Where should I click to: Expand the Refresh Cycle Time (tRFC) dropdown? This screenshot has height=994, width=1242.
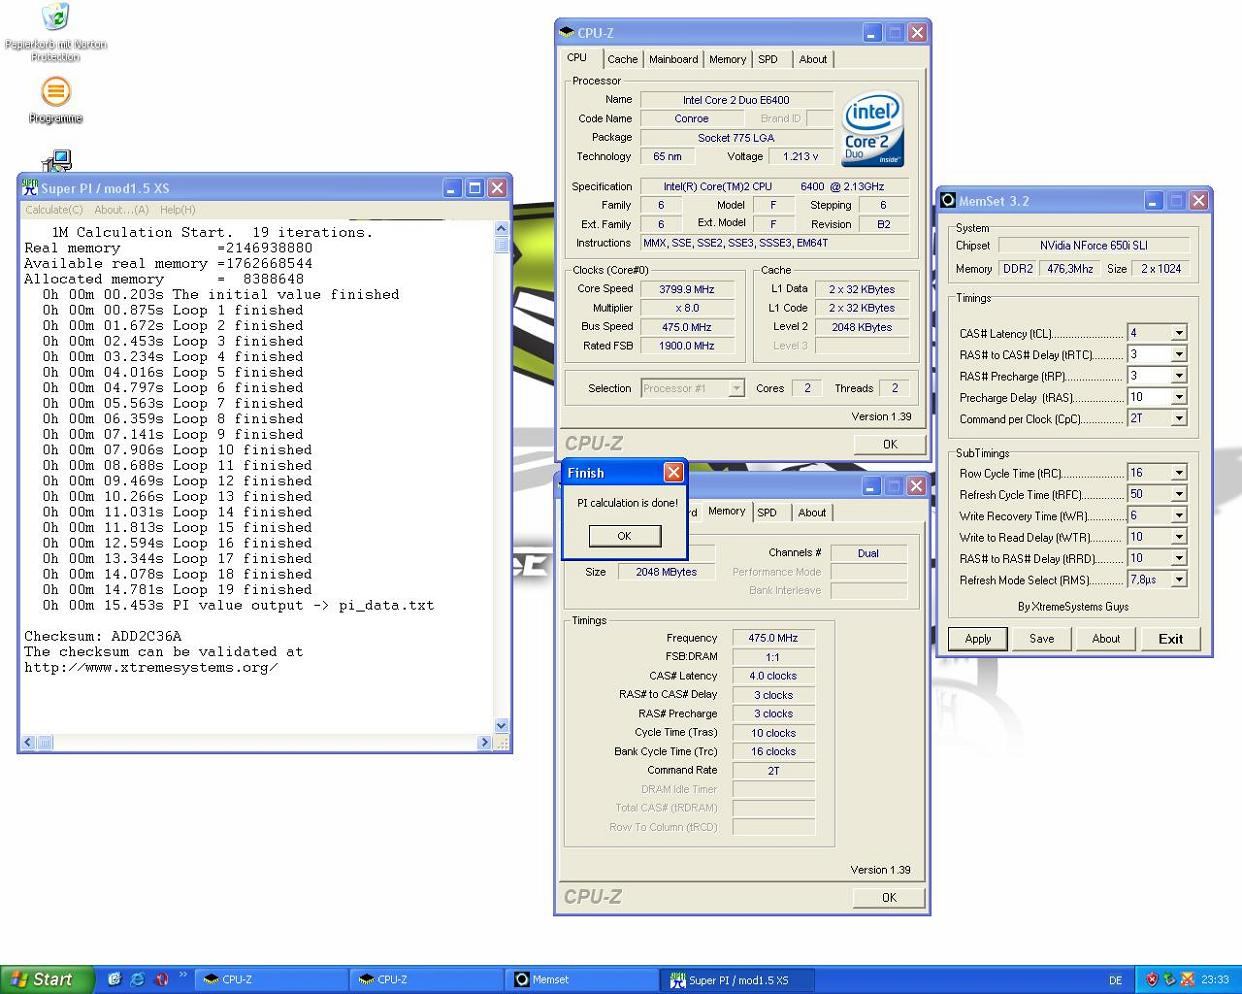(x=1179, y=494)
